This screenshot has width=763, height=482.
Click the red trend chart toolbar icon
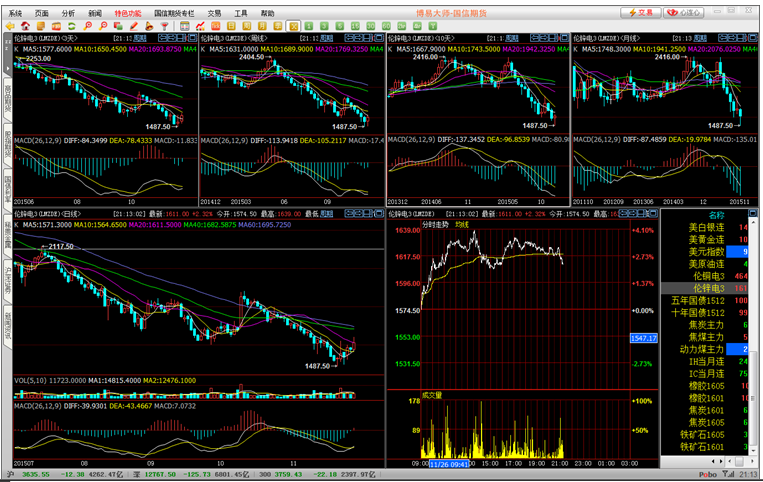pyautogui.click(x=200, y=26)
